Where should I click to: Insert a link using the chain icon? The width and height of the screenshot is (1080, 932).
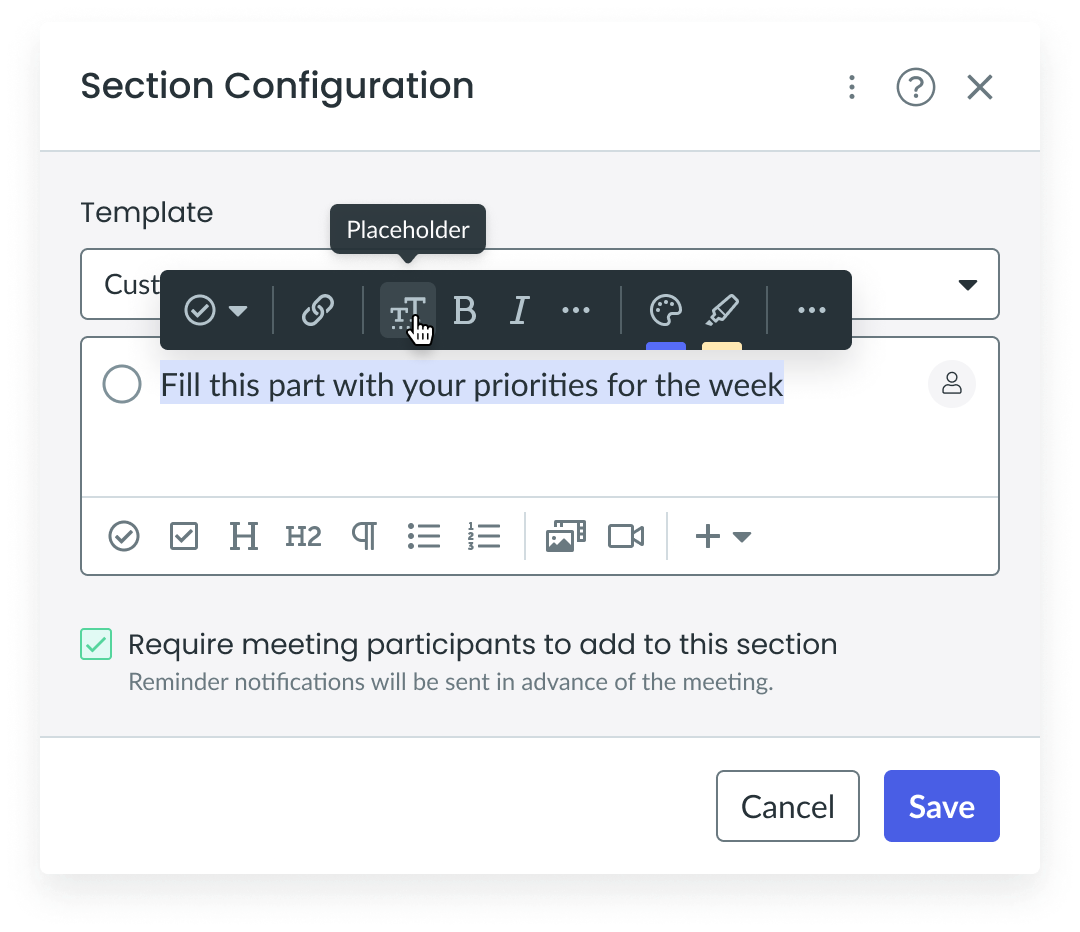pyautogui.click(x=318, y=311)
